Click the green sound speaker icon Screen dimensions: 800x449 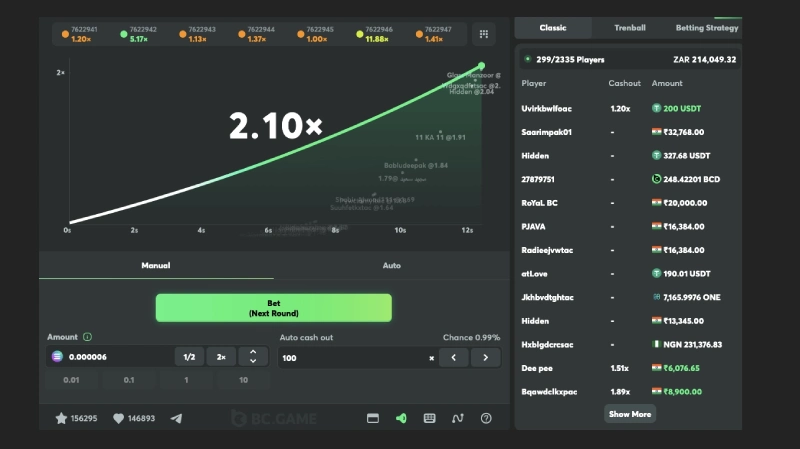[x=401, y=419]
